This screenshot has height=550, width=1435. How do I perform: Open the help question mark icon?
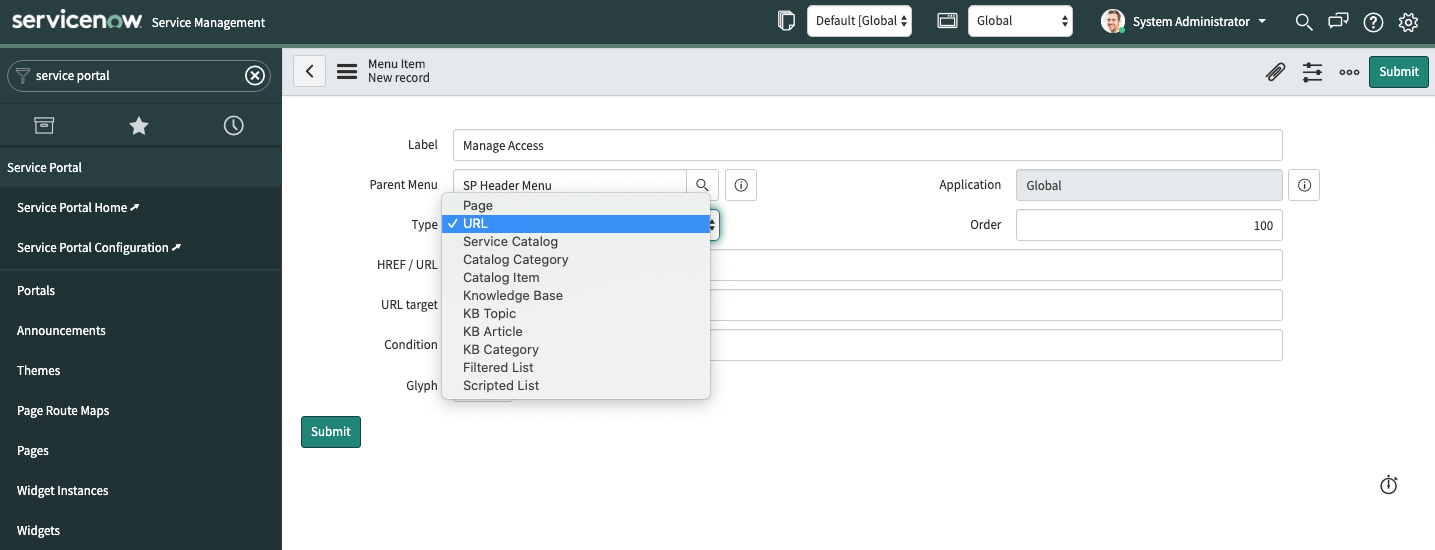pos(1373,22)
